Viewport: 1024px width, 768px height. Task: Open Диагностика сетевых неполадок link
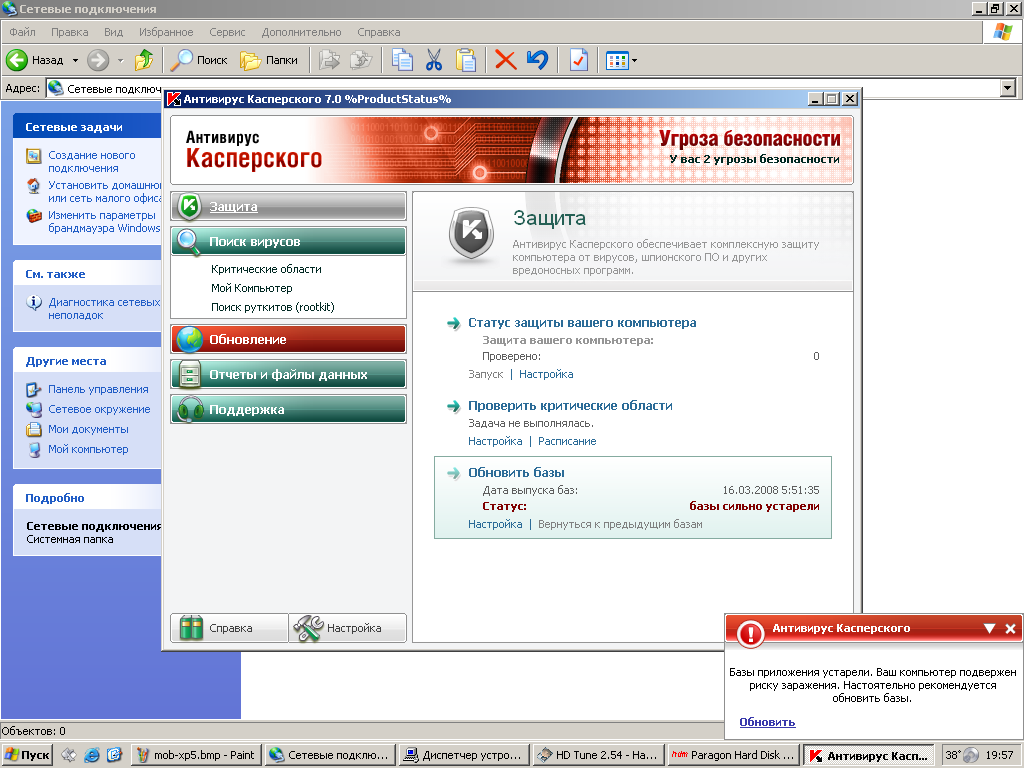(104, 308)
